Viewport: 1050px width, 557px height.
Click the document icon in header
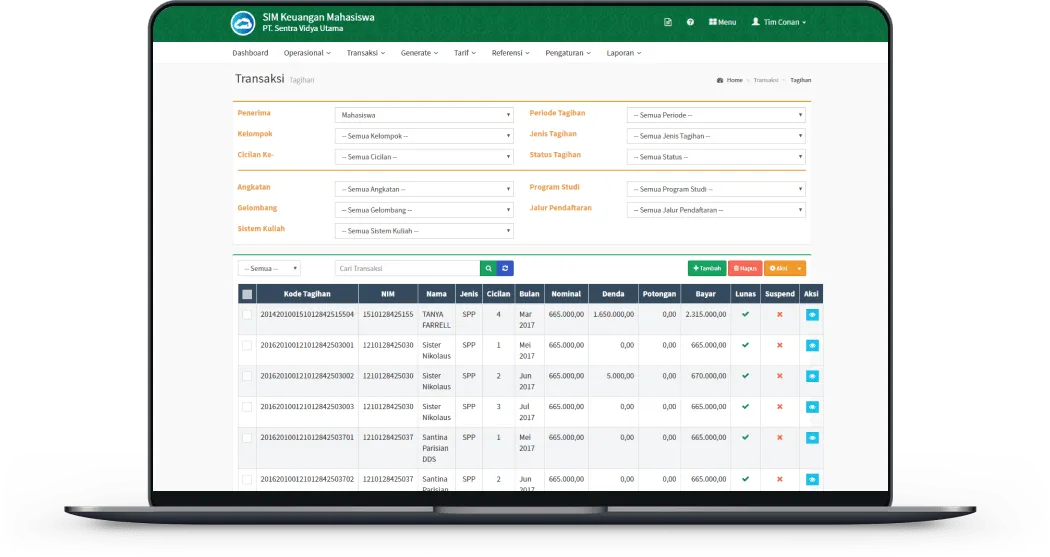click(x=668, y=22)
